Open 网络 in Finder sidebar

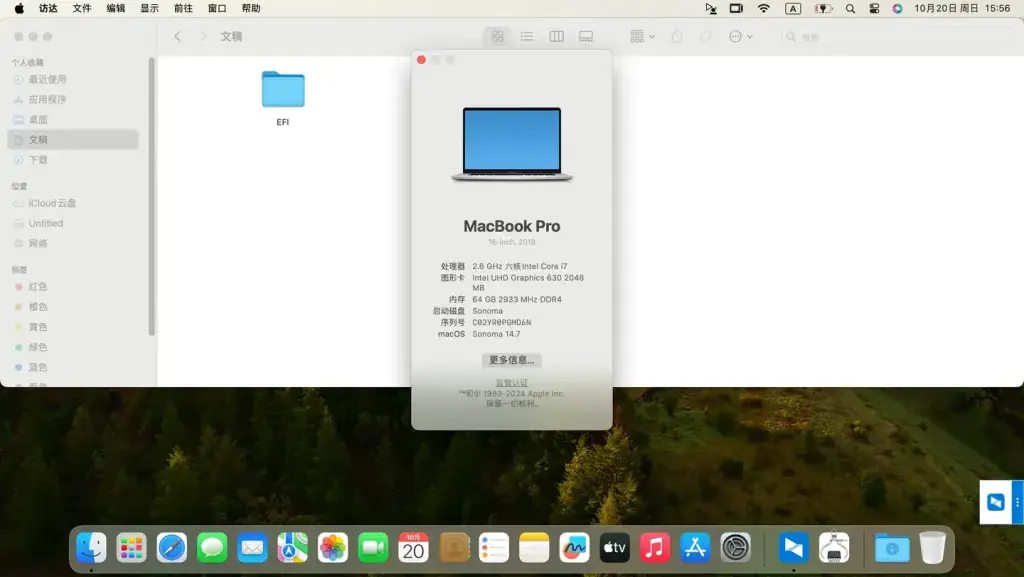pyautogui.click(x=38, y=243)
